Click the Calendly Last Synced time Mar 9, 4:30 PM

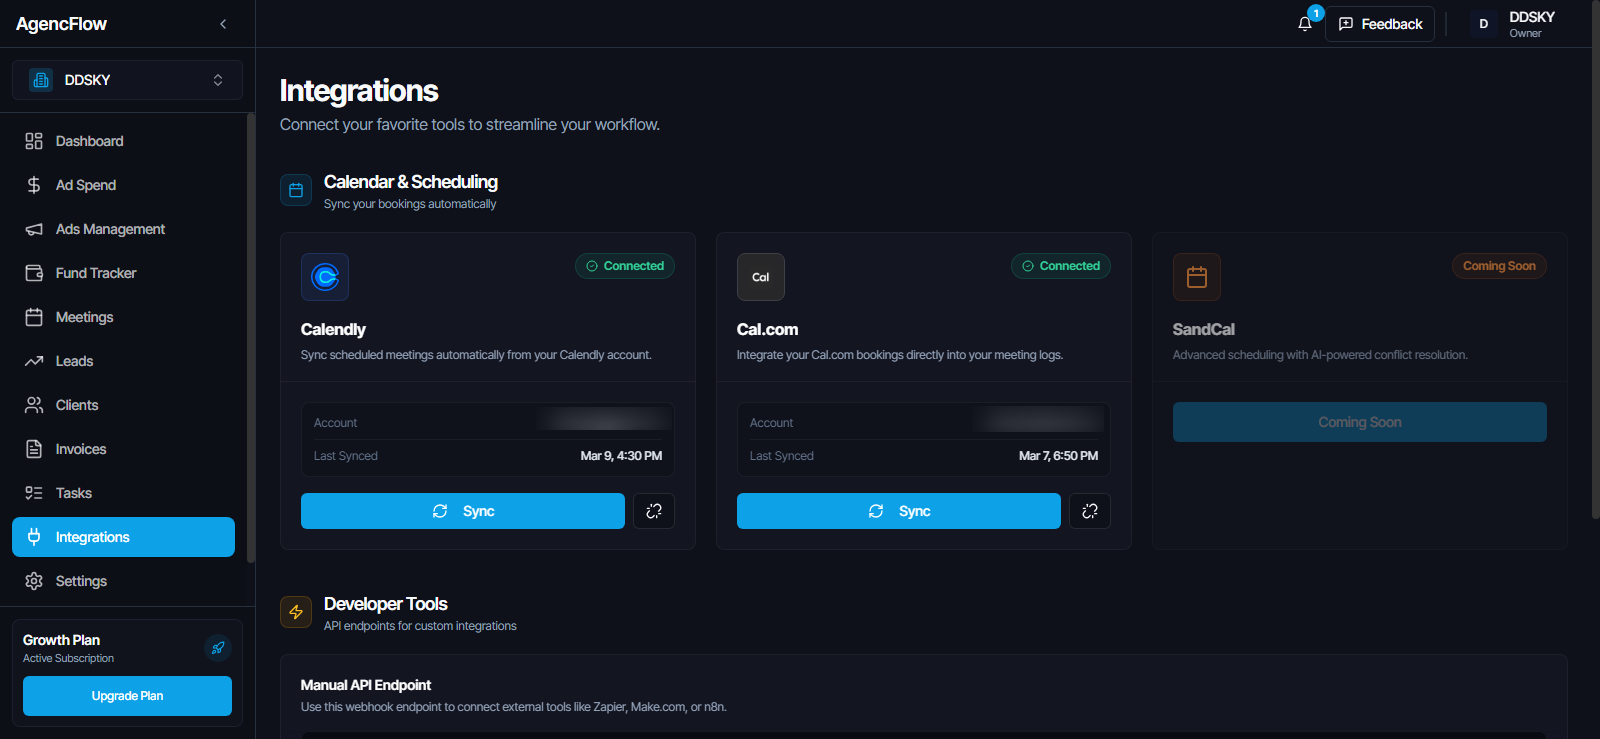point(621,456)
